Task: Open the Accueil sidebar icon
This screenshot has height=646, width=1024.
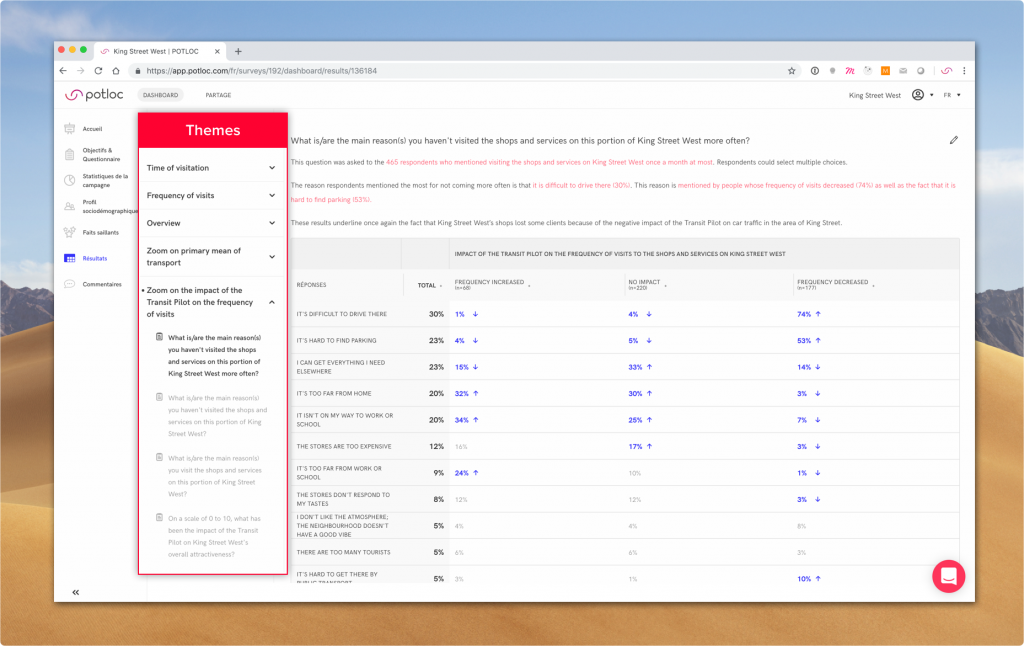Action: click(70, 129)
